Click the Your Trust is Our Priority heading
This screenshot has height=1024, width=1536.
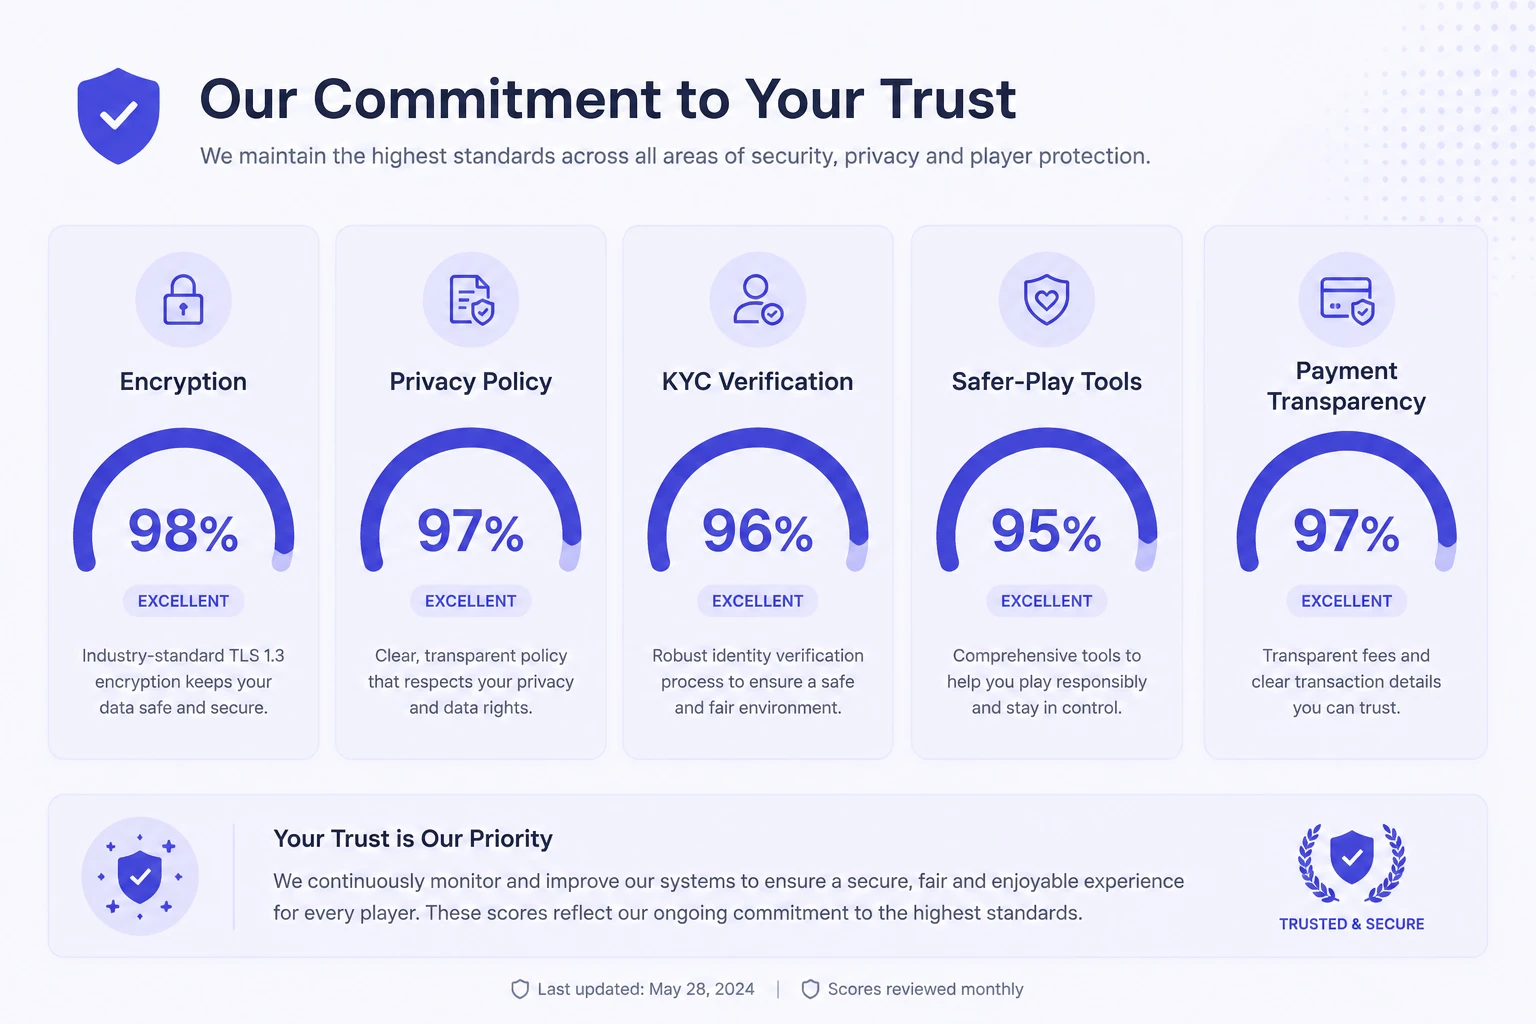[x=413, y=839]
